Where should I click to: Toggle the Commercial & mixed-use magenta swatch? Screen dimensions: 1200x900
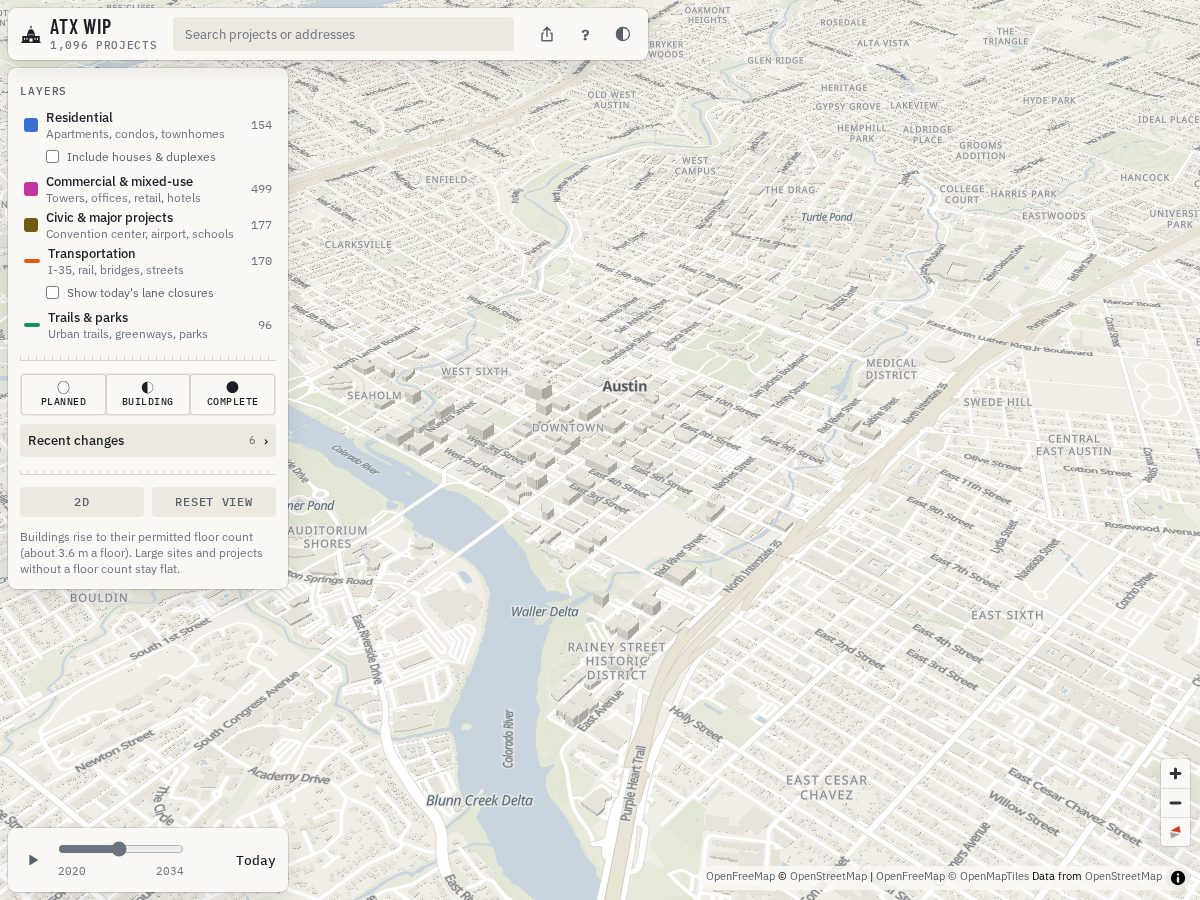[x=31, y=189]
